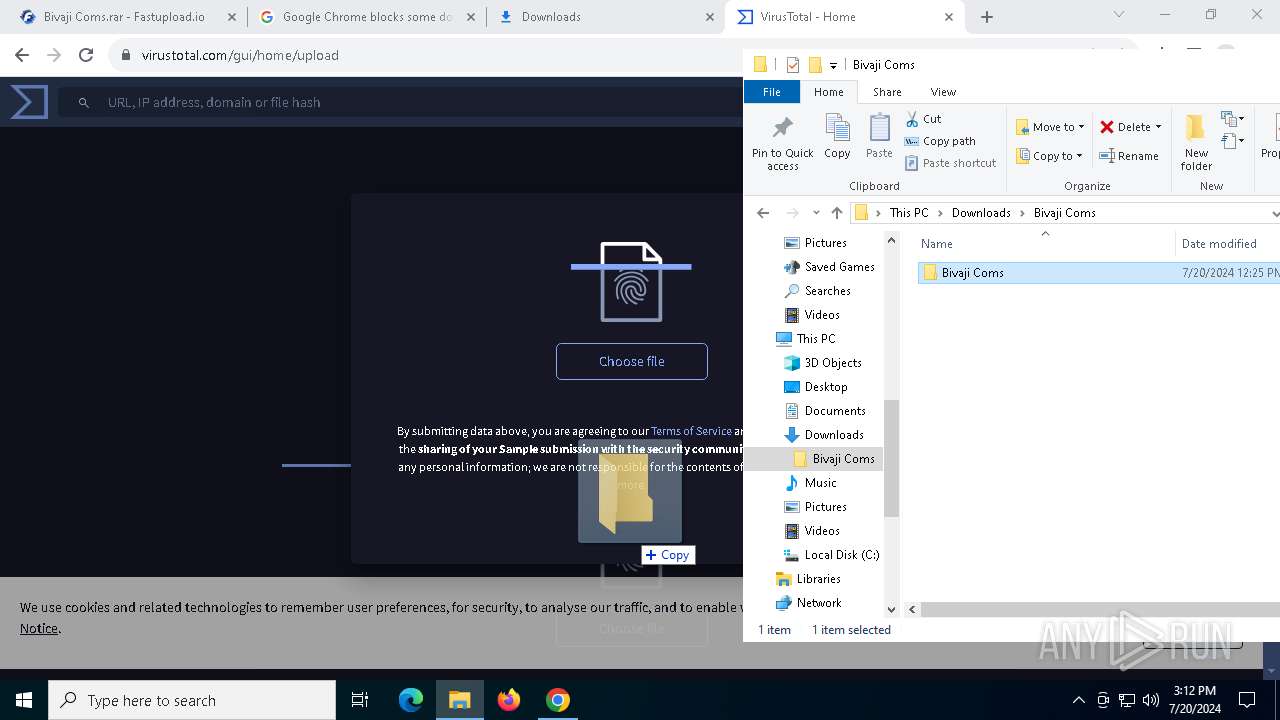The image size is (1280, 720).
Task: Click the search magnifier in VirusTotal bar
Action: pyautogui.click(x=84, y=102)
